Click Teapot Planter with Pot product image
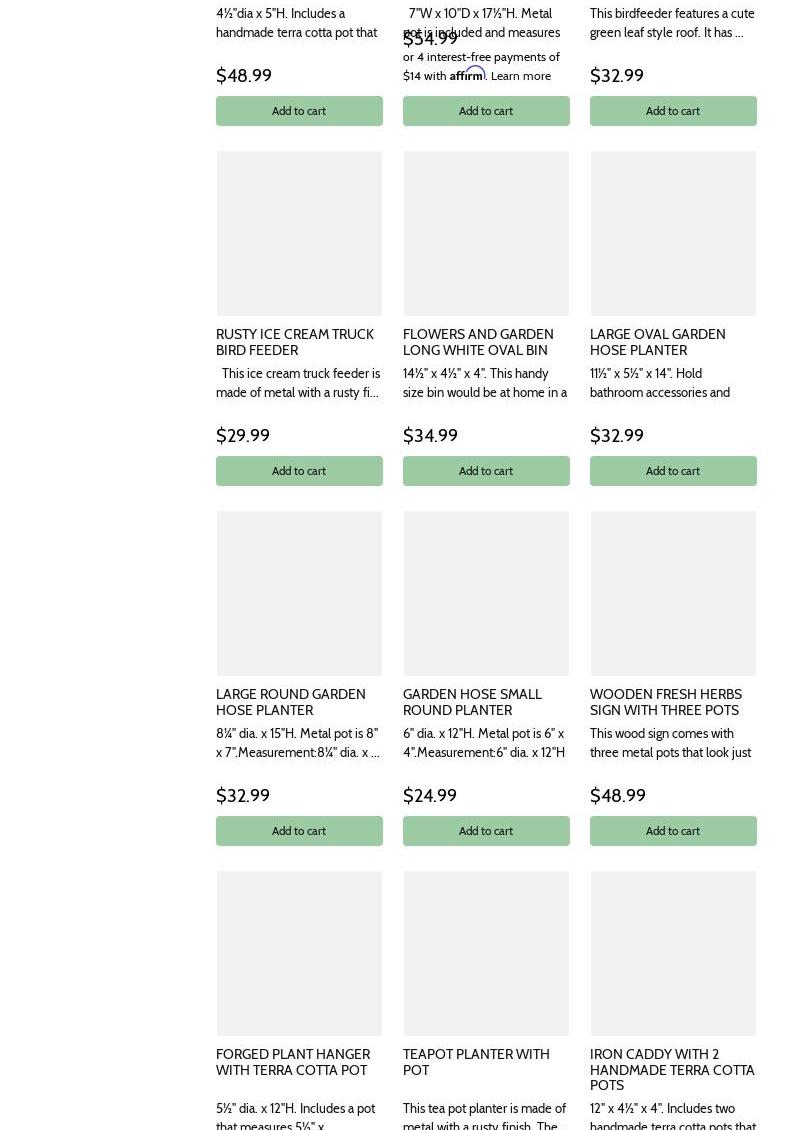The image size is (785, 1130). 486,953
